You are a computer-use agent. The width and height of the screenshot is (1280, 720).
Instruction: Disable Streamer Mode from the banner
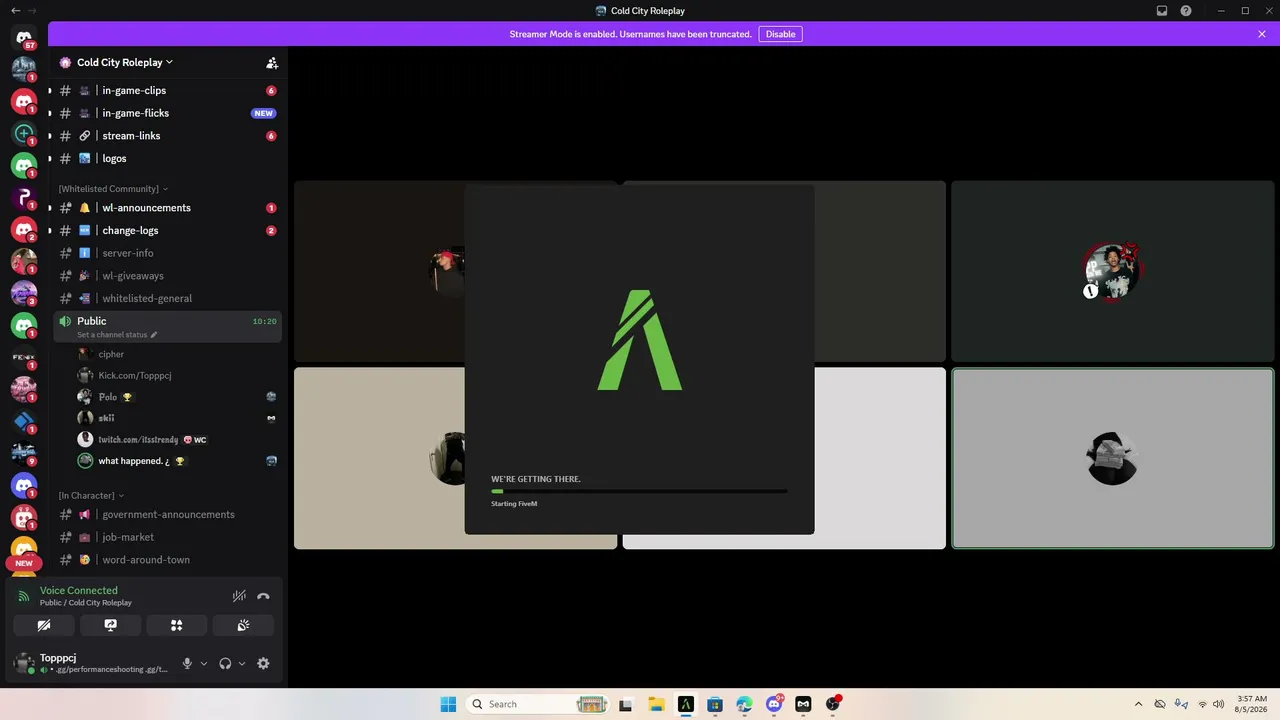click(780, 34)
